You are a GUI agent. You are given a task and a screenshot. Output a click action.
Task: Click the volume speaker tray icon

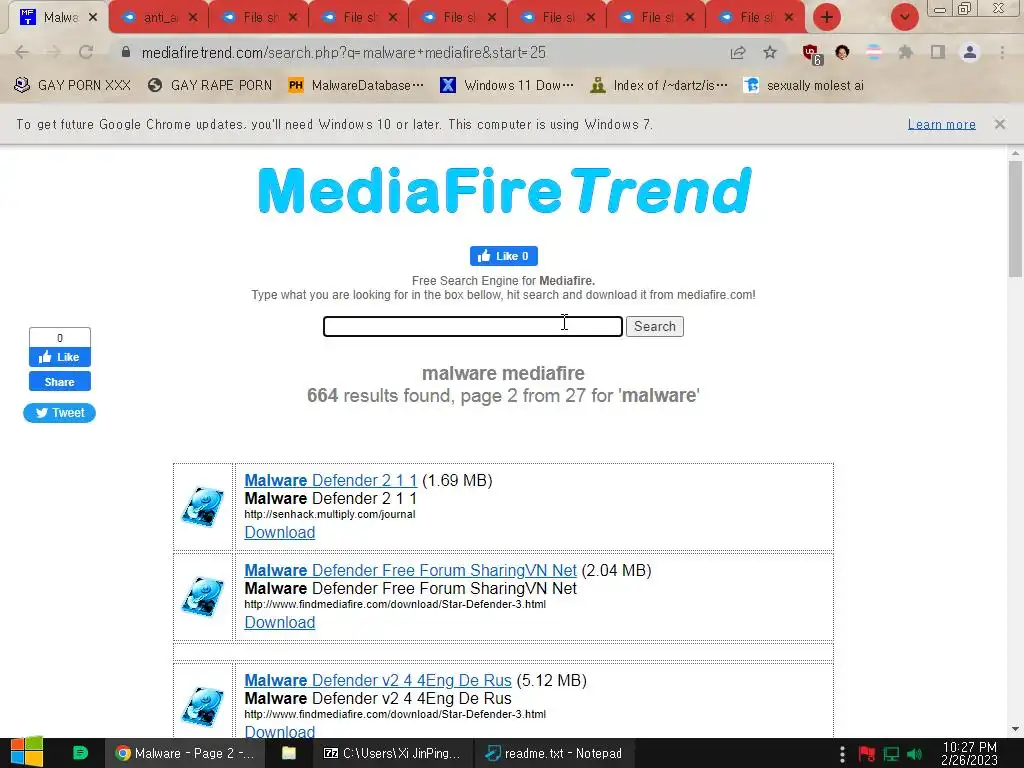915,754
